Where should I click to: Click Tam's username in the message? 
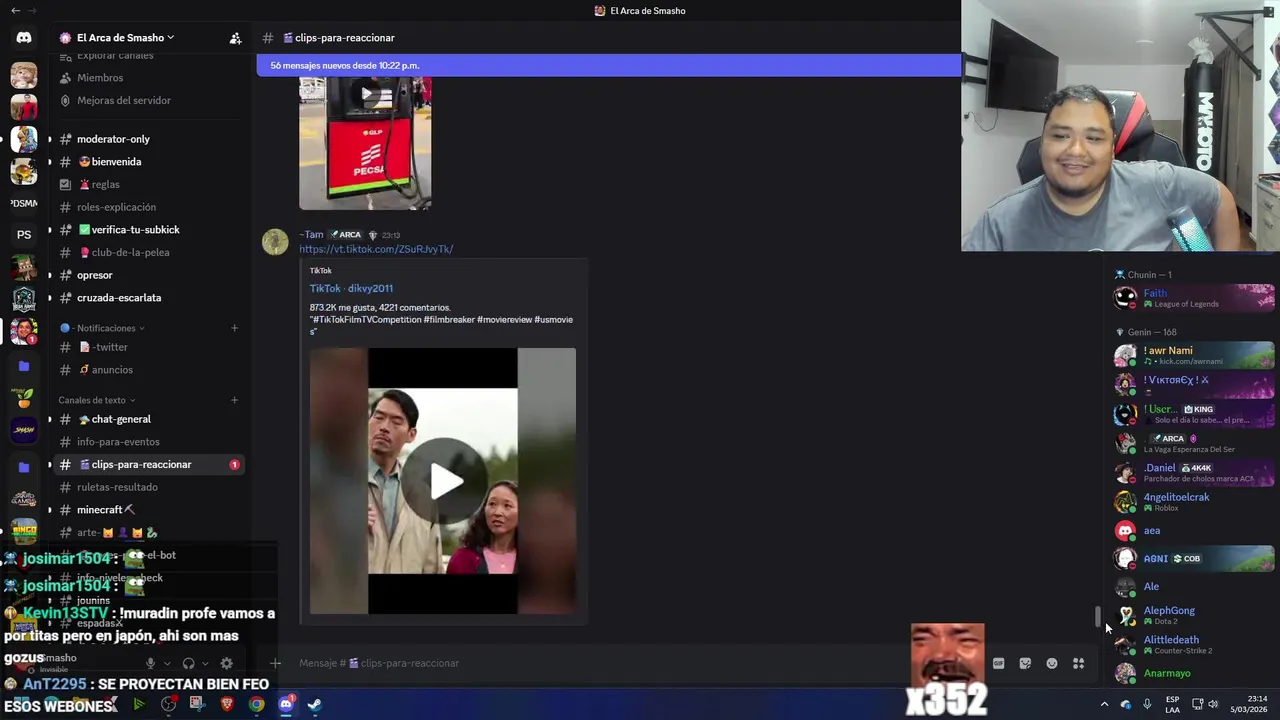tap(313, 235)
